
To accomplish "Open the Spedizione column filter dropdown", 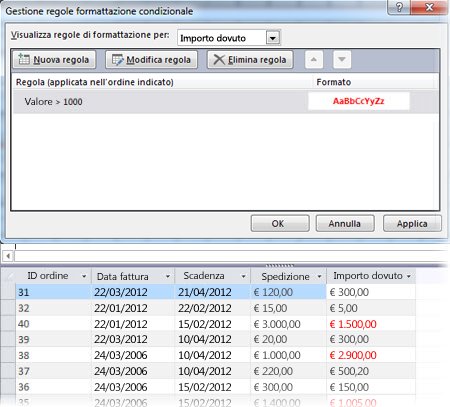I will (319, 276).
